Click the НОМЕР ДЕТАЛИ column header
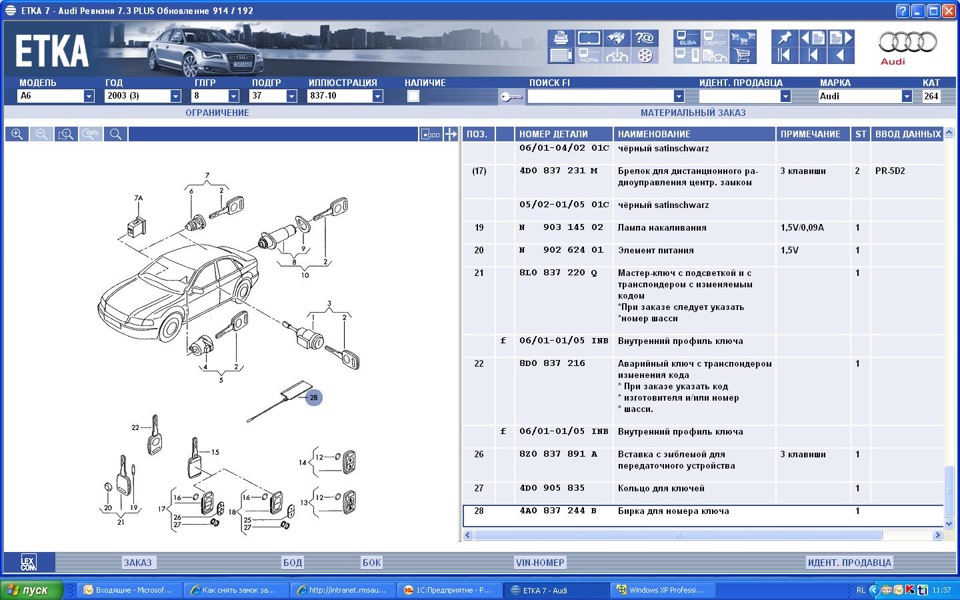Viewport: 960px width, 600px height. [563, 134]
